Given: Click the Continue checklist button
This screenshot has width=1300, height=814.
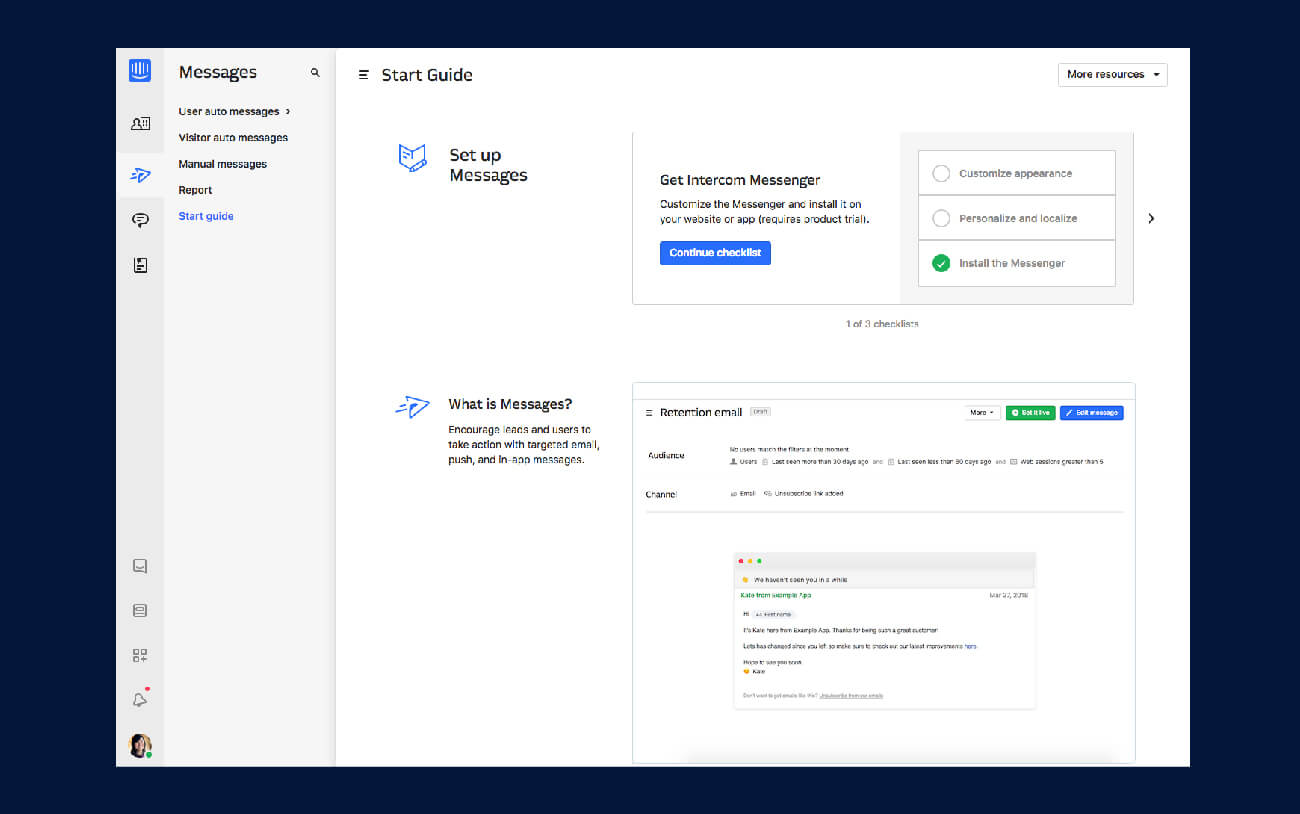Looking at the screenshot, I should tap(715, 253).
